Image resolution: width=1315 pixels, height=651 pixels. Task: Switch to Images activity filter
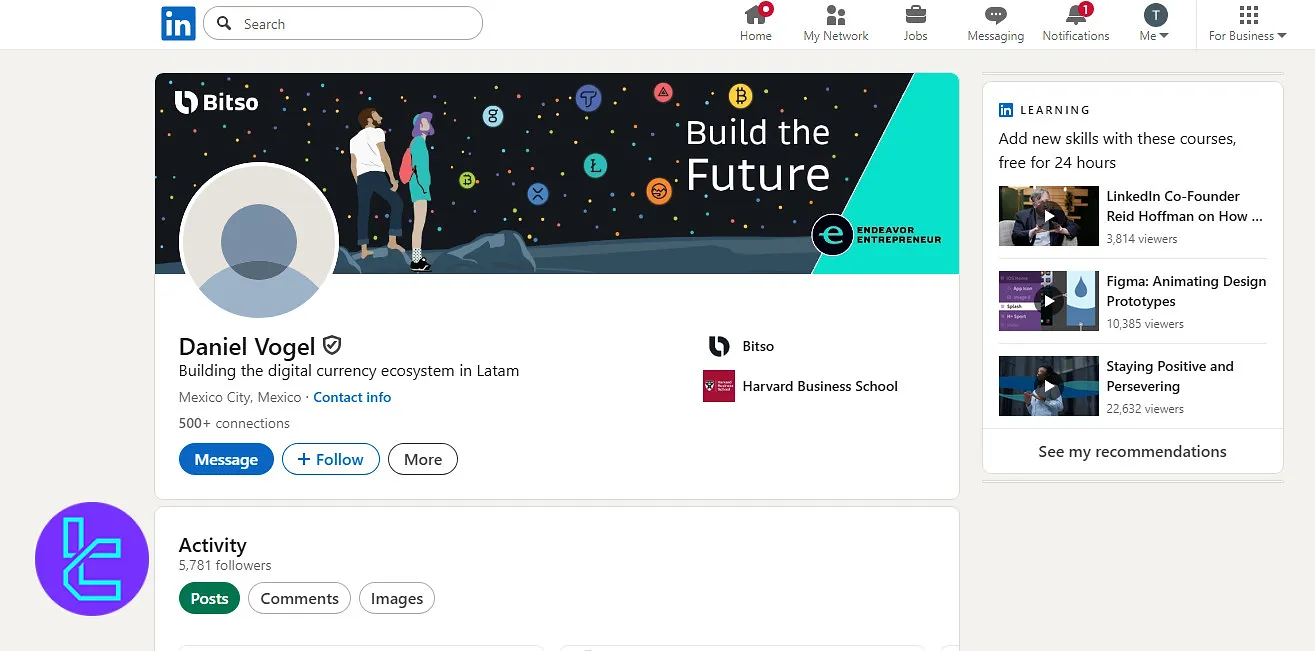click(x=397, y=599)
